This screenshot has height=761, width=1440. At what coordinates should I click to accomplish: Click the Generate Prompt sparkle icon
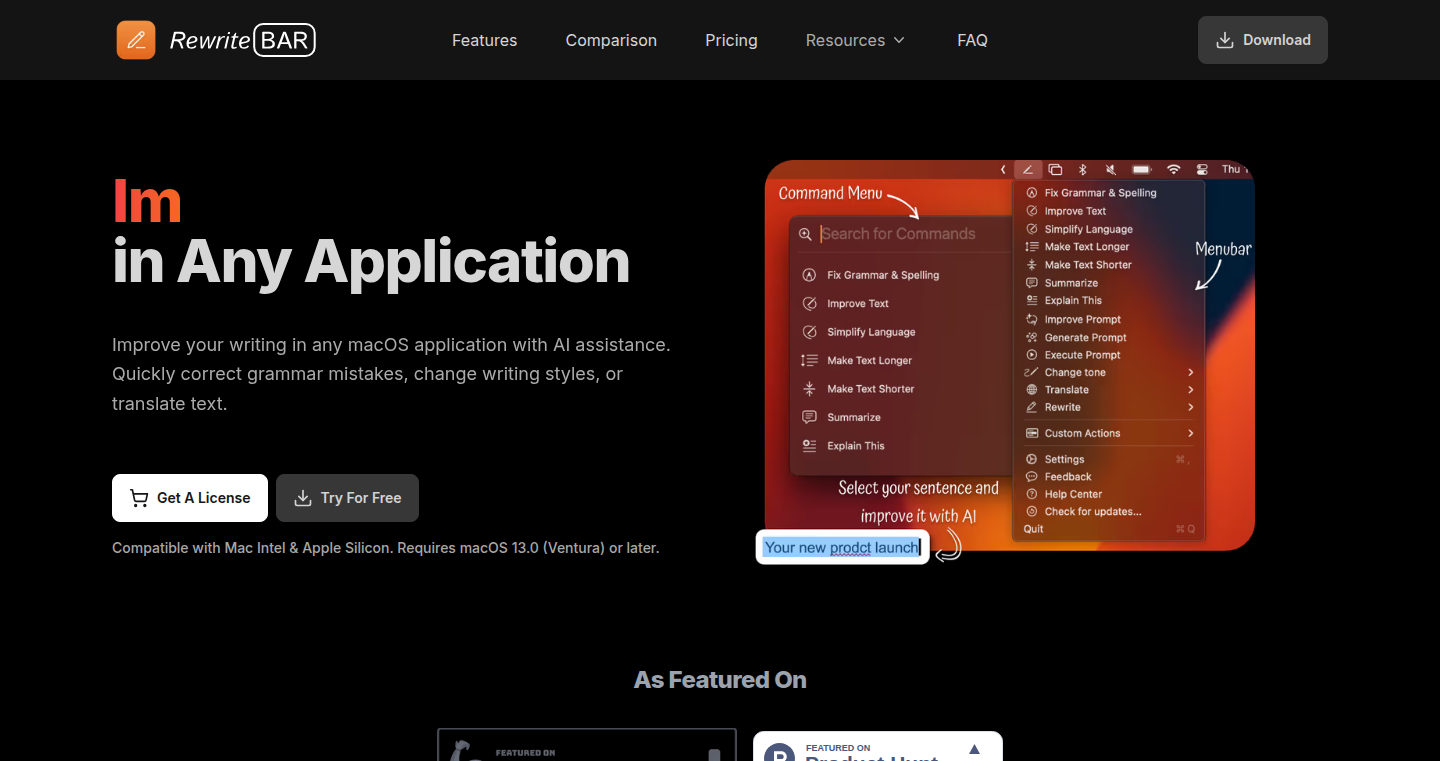click(x=1032, y=337)
